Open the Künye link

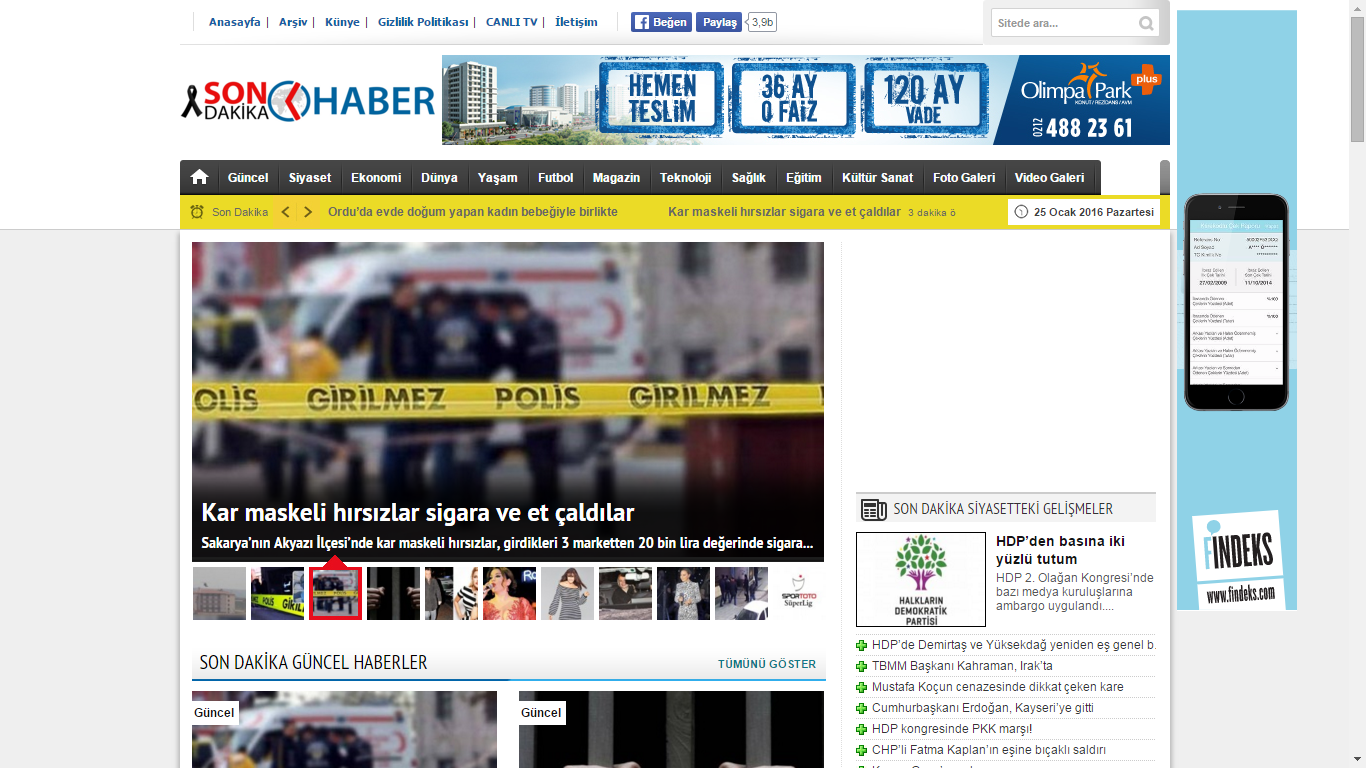tap(342, 22)
